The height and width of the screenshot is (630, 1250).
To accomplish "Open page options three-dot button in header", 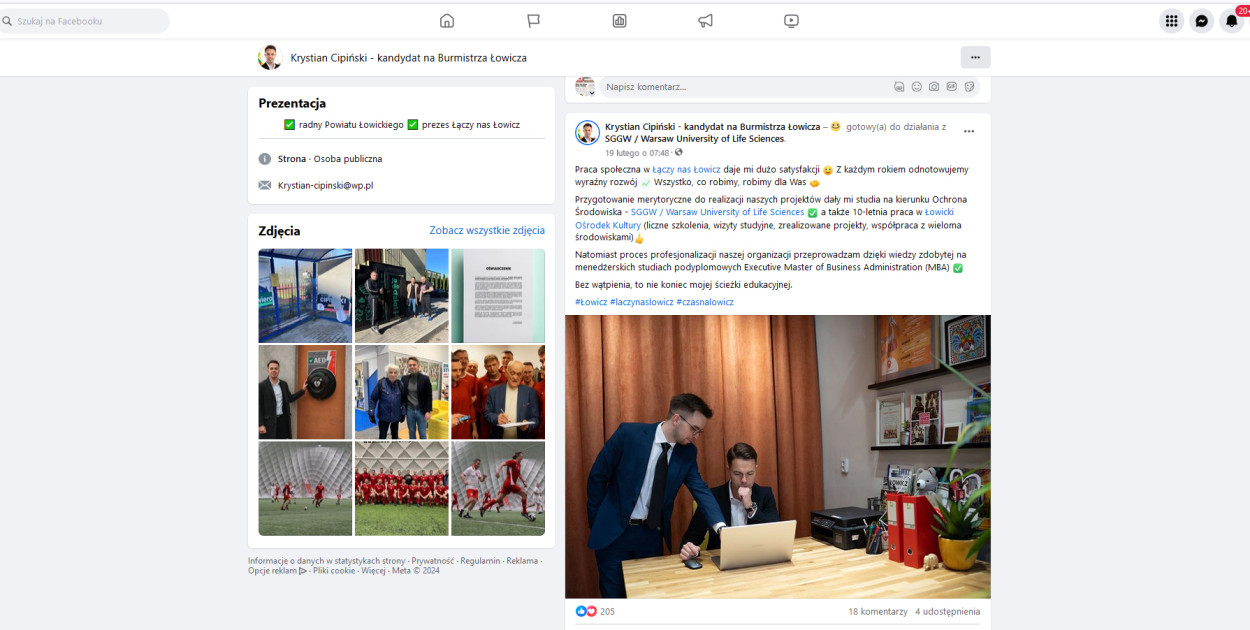I will tap(975, 57).
